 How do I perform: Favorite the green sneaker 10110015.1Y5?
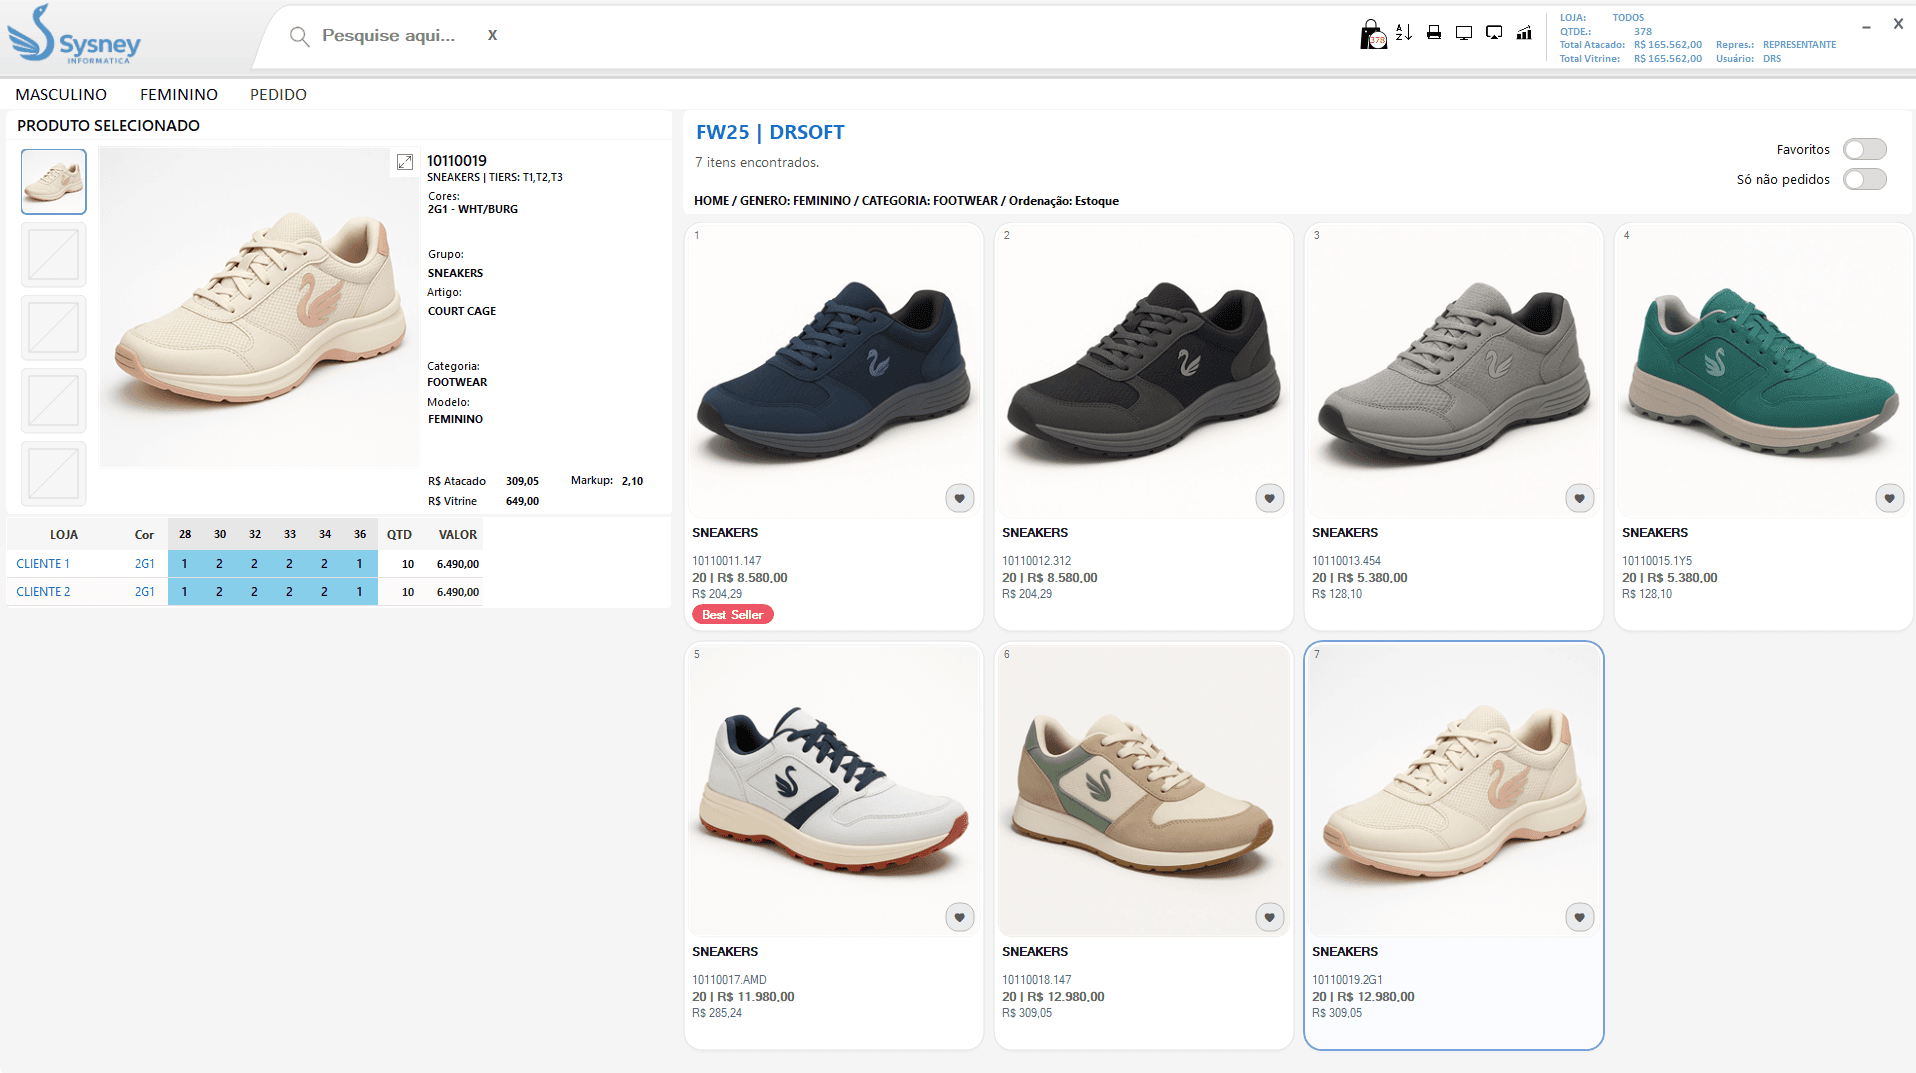tap(1890, 498)
